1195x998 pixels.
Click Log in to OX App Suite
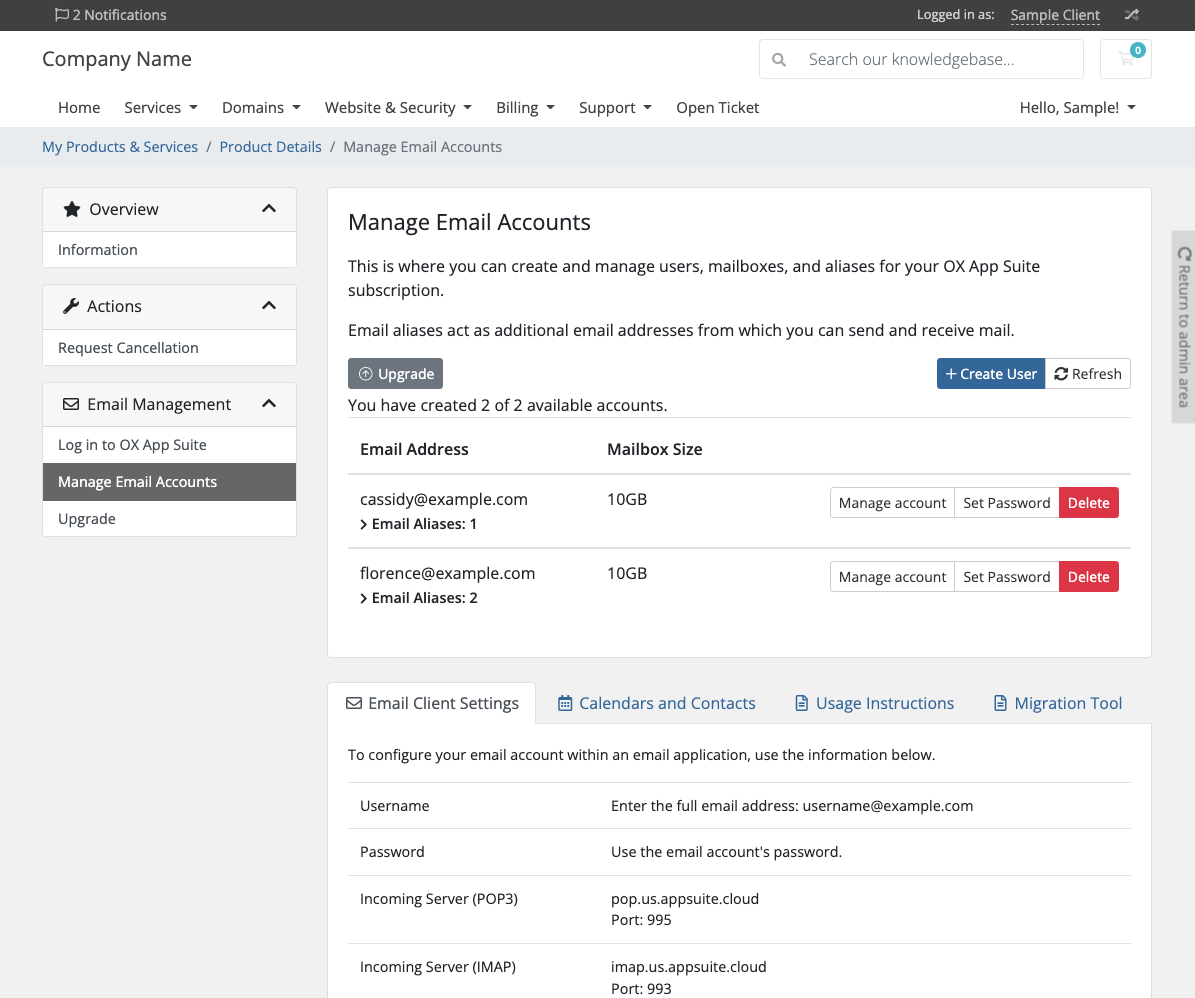coord(169,445)
